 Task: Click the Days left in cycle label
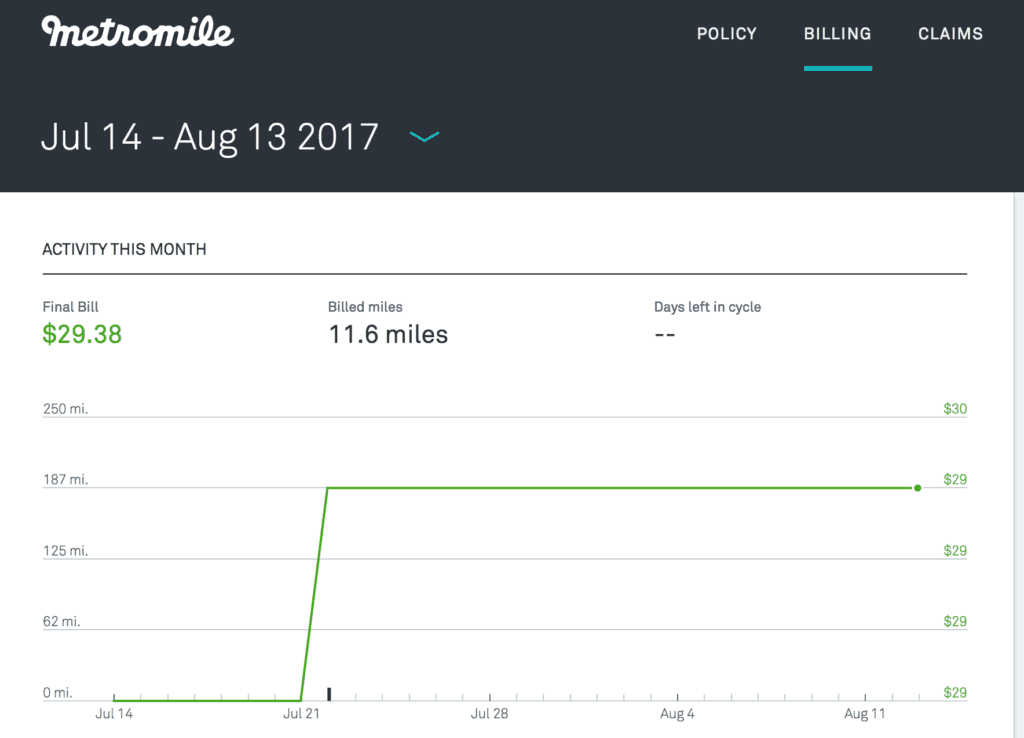coord(707,307)
